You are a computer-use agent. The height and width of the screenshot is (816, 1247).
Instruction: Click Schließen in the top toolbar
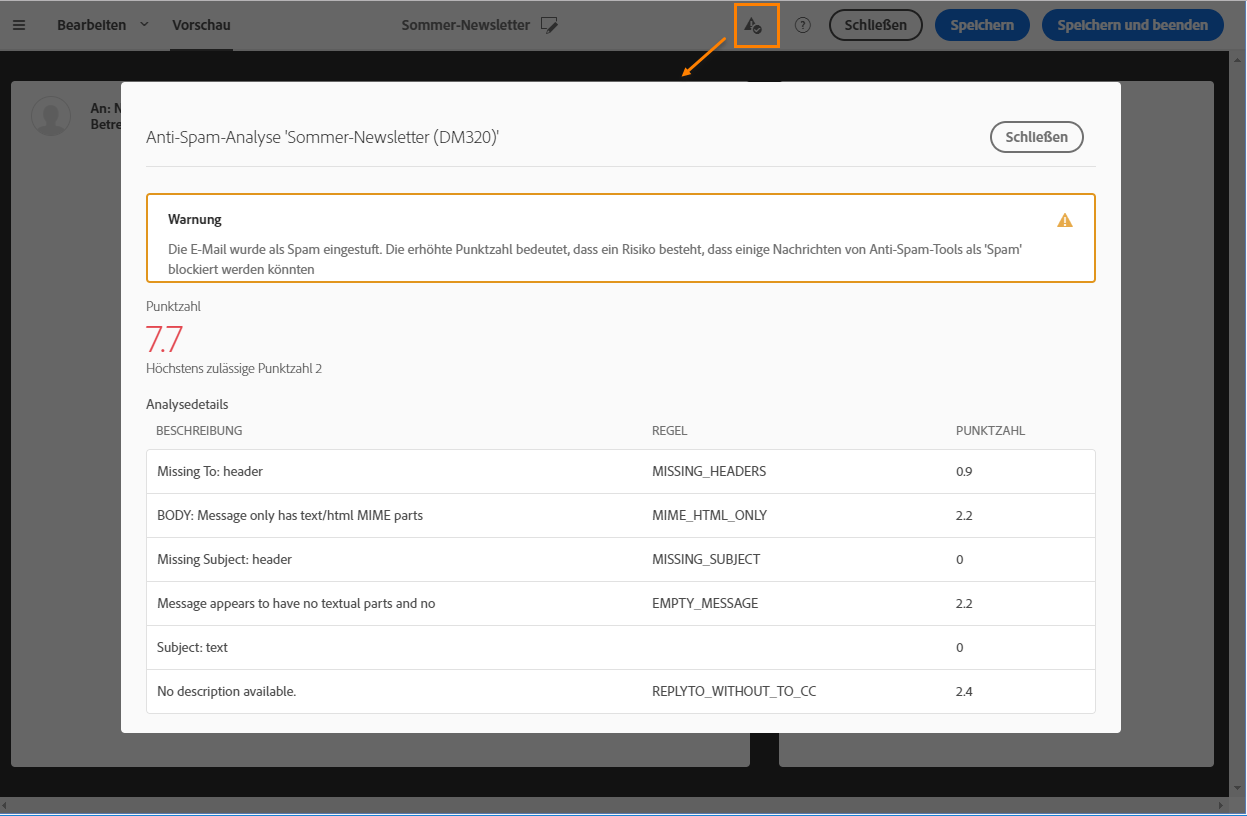(x=875, y=26)
